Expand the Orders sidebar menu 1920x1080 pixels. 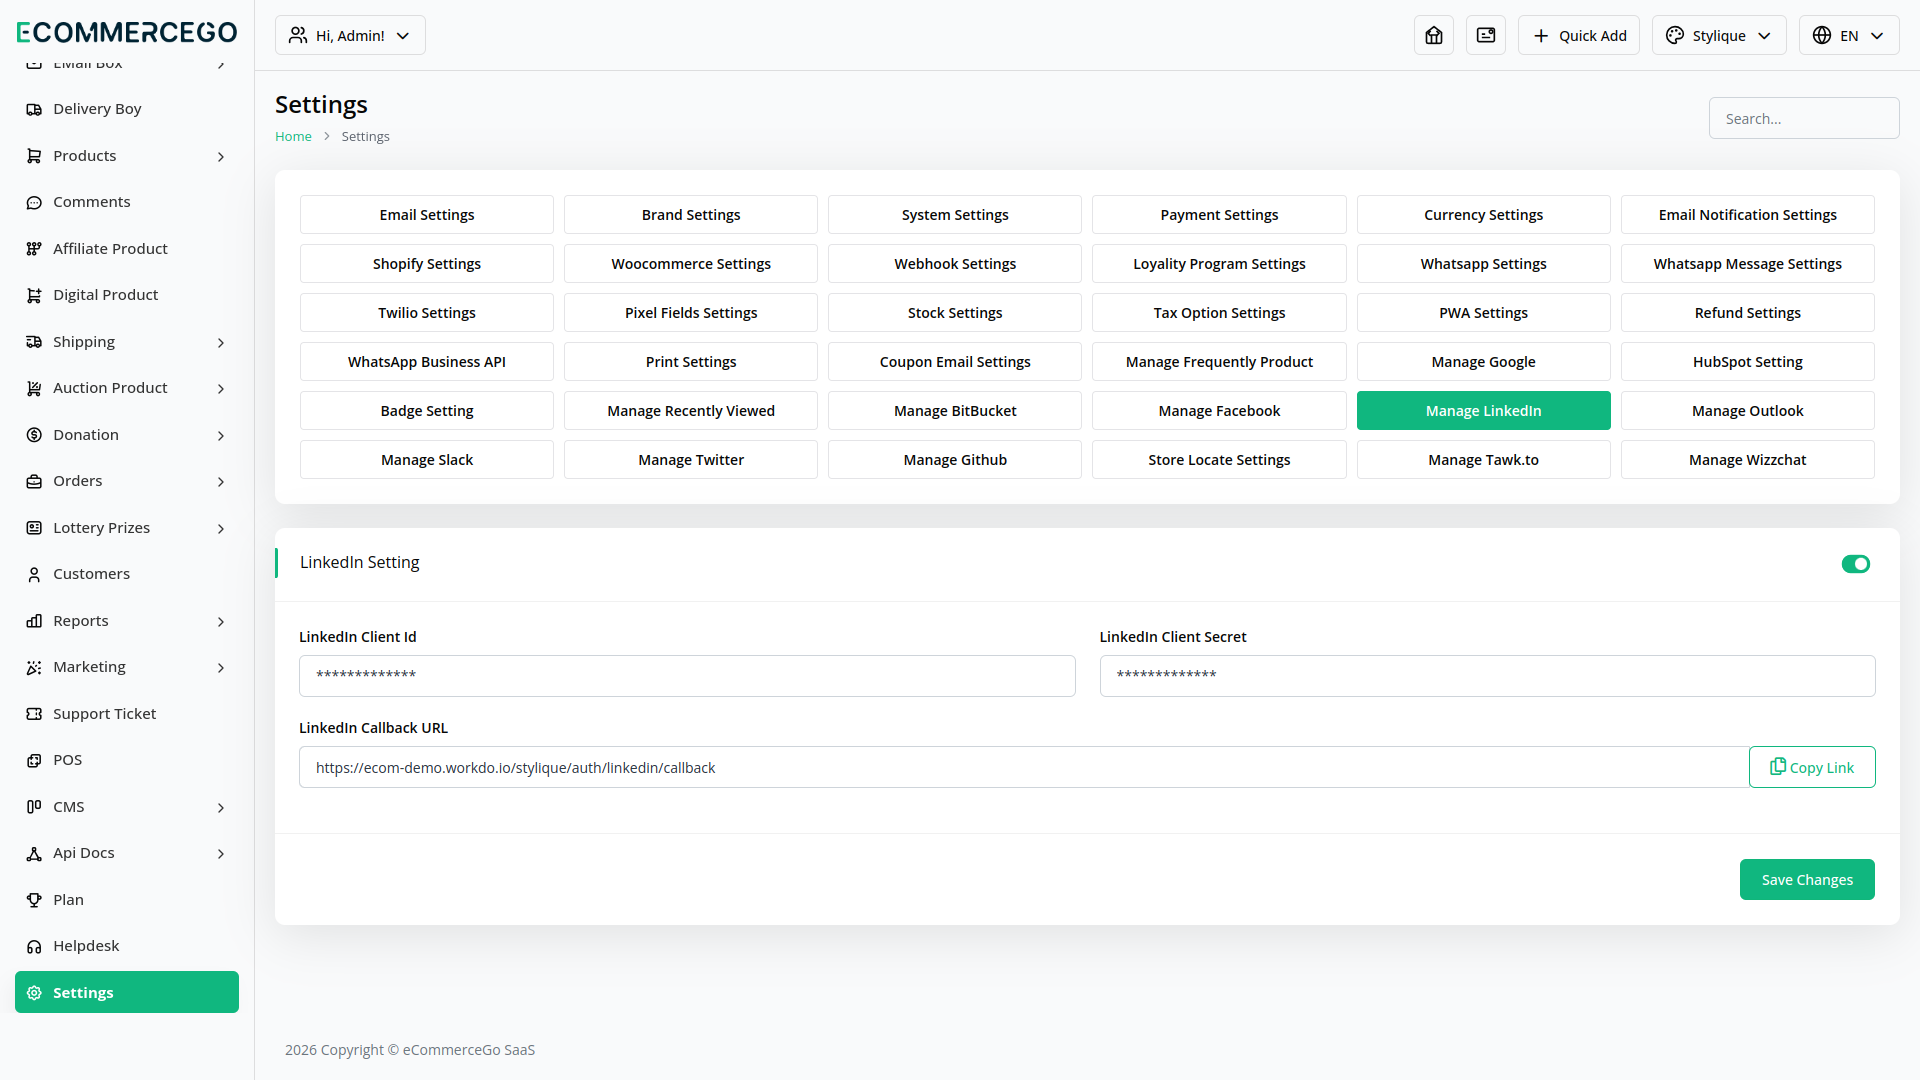[127, 481]
